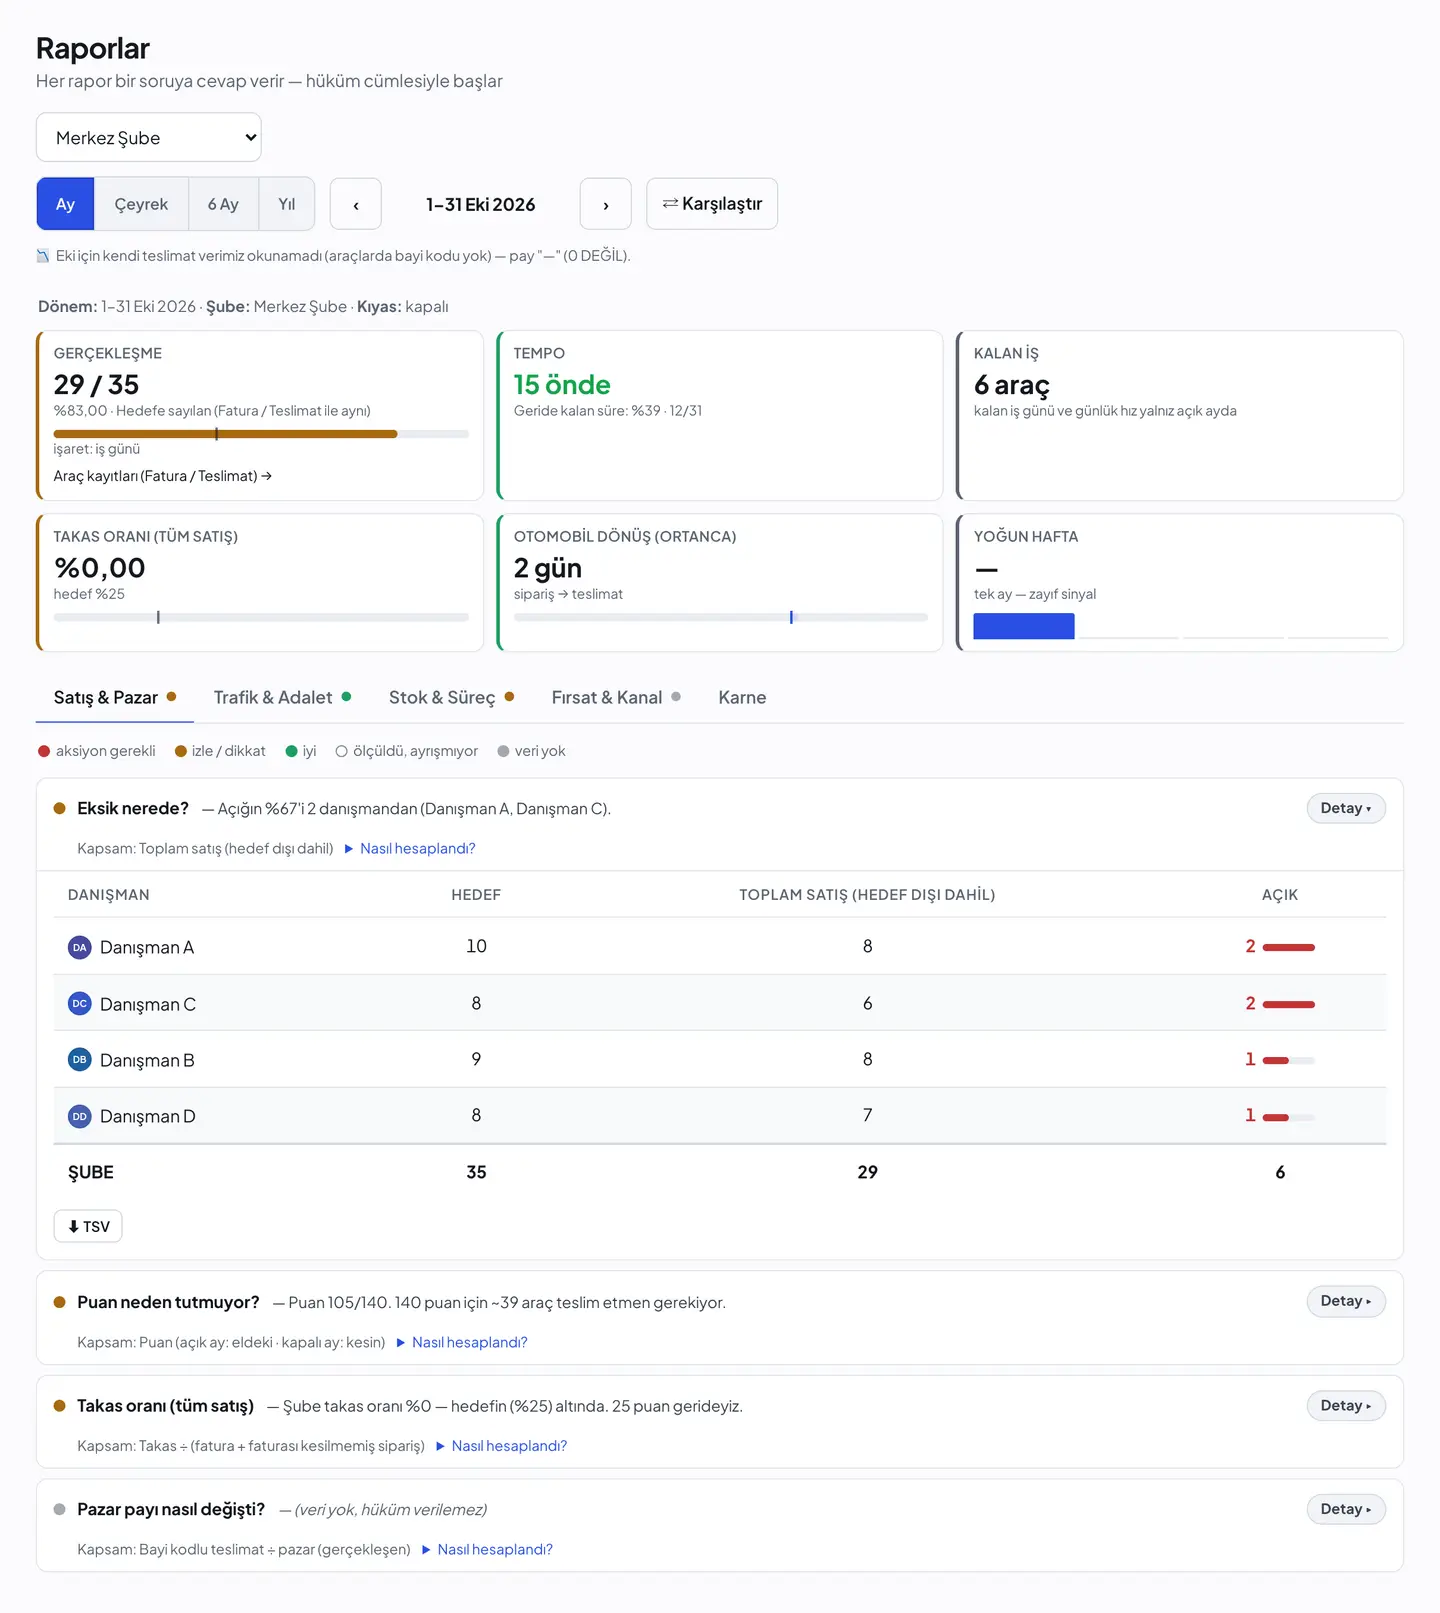Click the Tempo card value 15 önde
The image size is (1440, 1613).
(x=562, y=385)
